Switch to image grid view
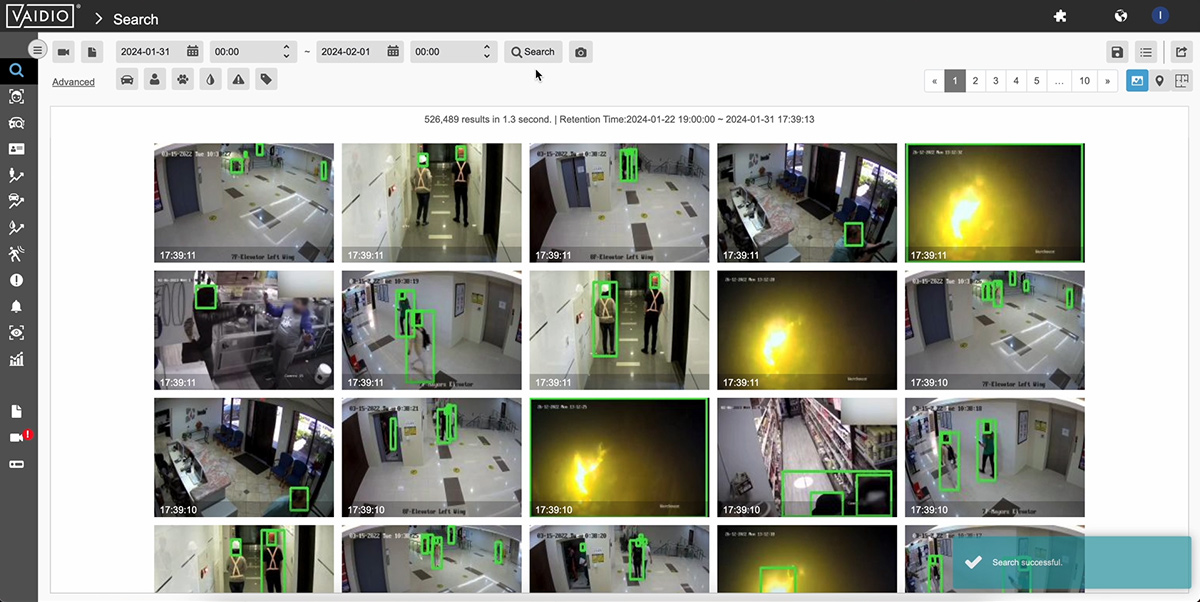1200x602 pixels. (1137, 81)
